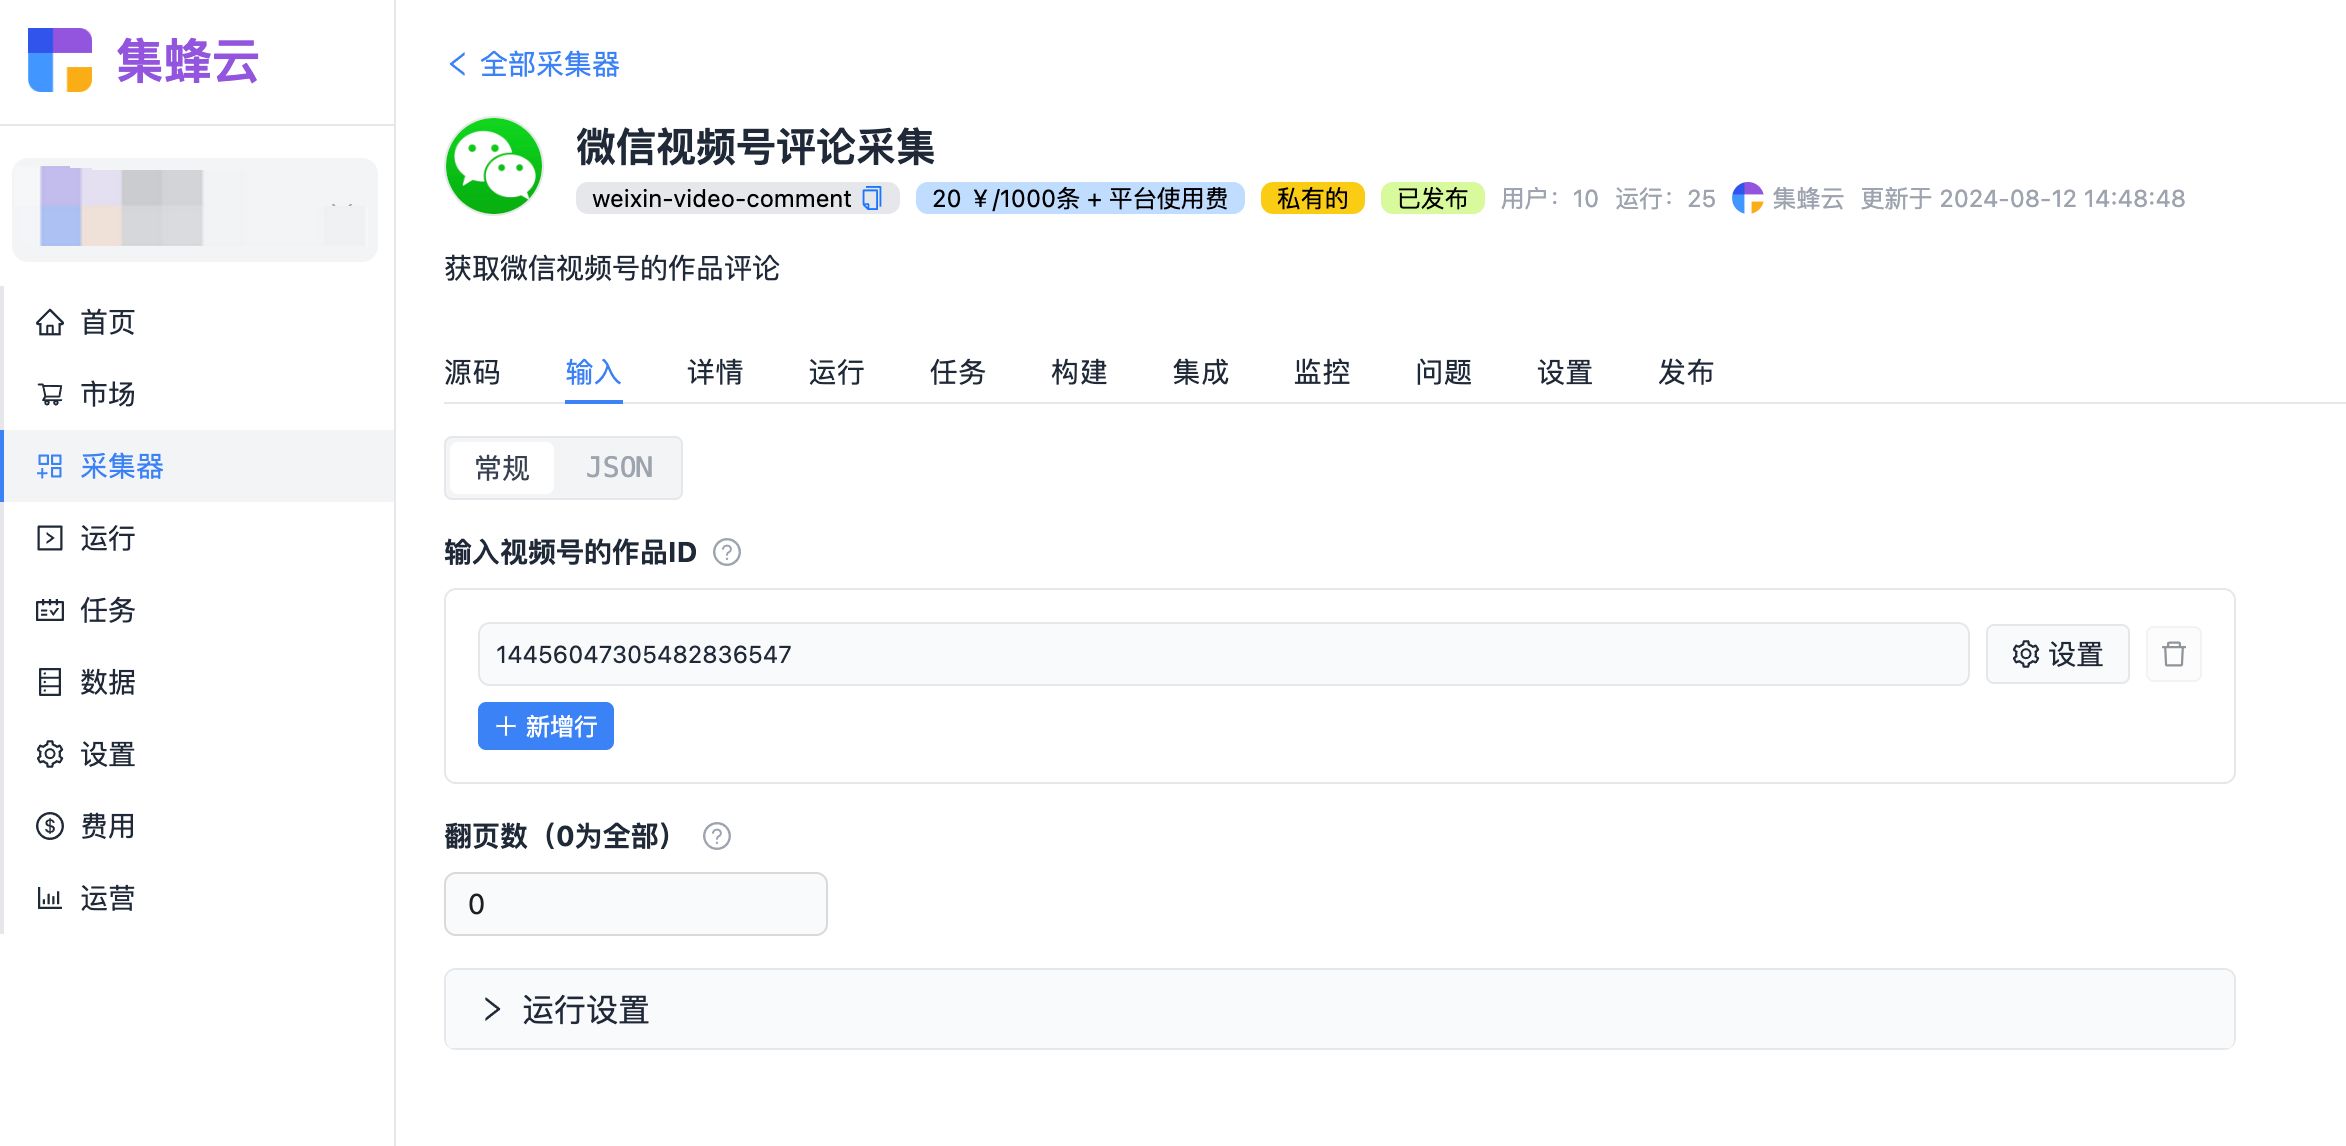Screen dimensions: 2346x1146
Task: Open help for the work ID field
Action: (x=727, y=552)
